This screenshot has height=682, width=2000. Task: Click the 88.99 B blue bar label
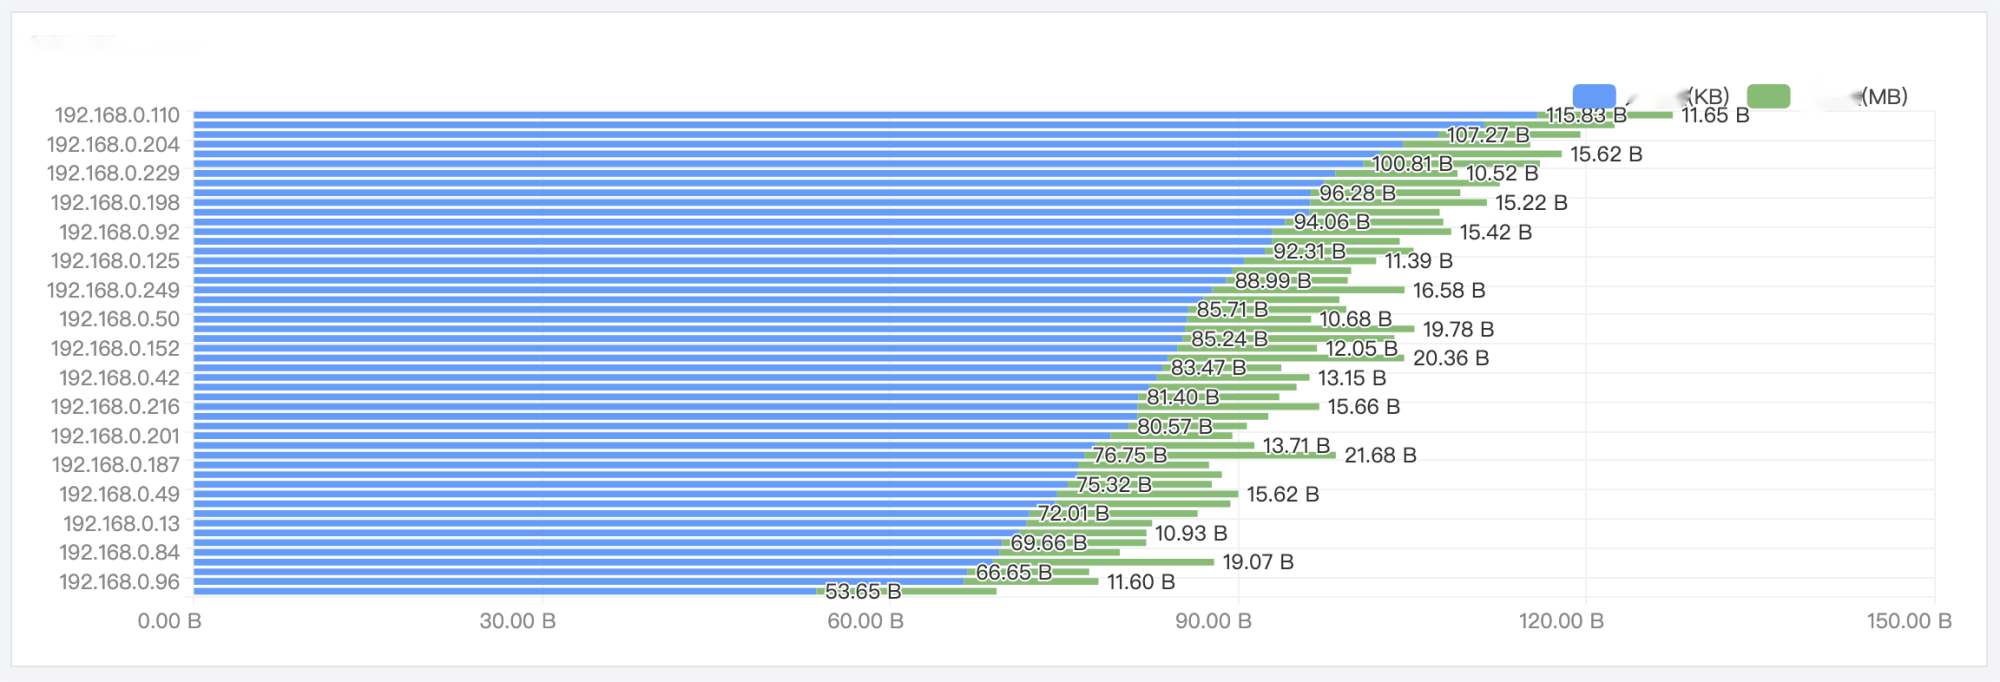1273,281
